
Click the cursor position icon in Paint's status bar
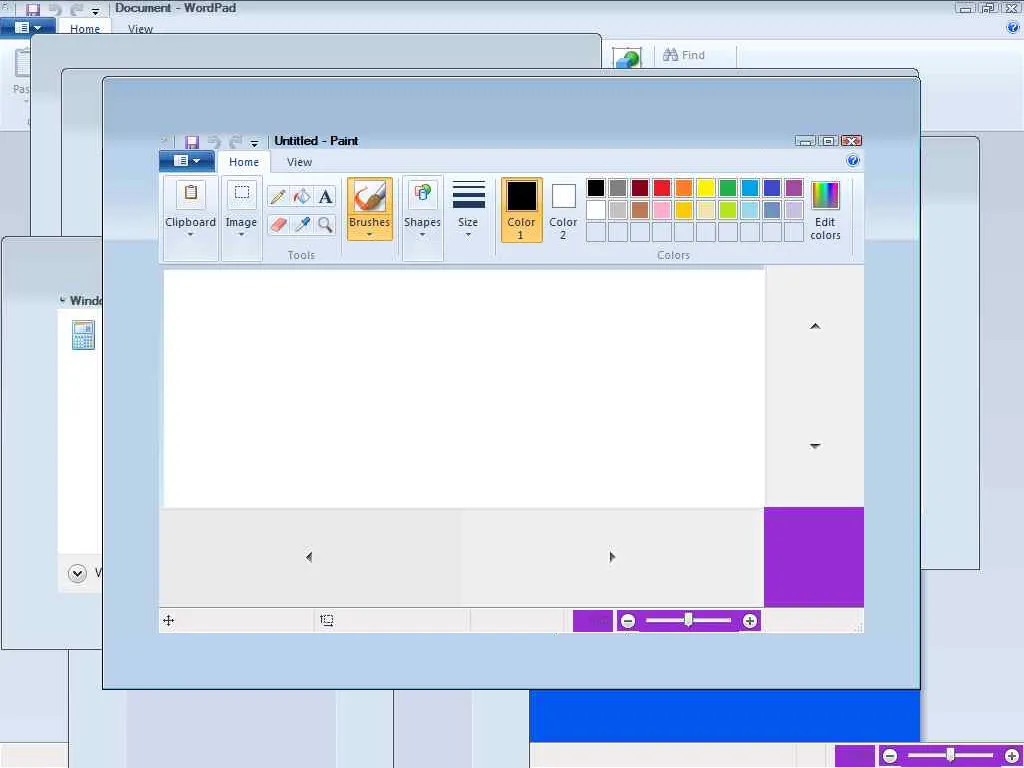click(x=168, y=620)
